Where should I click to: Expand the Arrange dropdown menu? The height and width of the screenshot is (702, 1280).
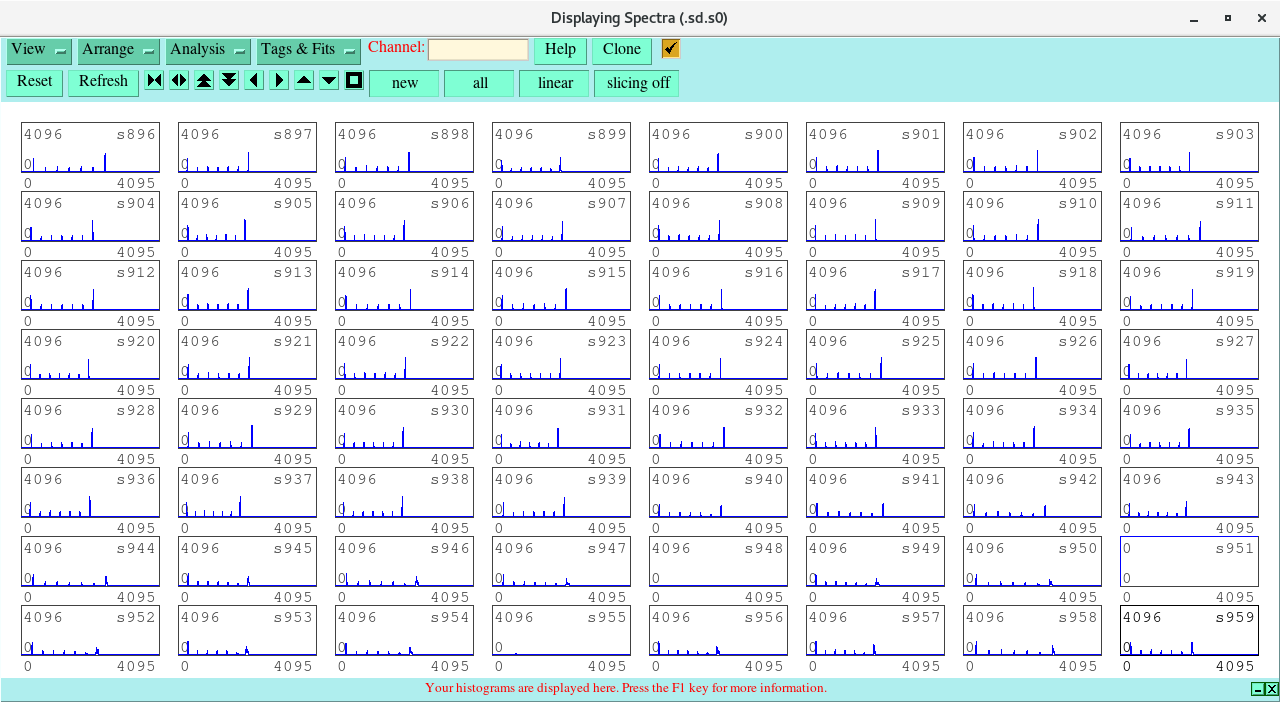(x=118, y=50)
